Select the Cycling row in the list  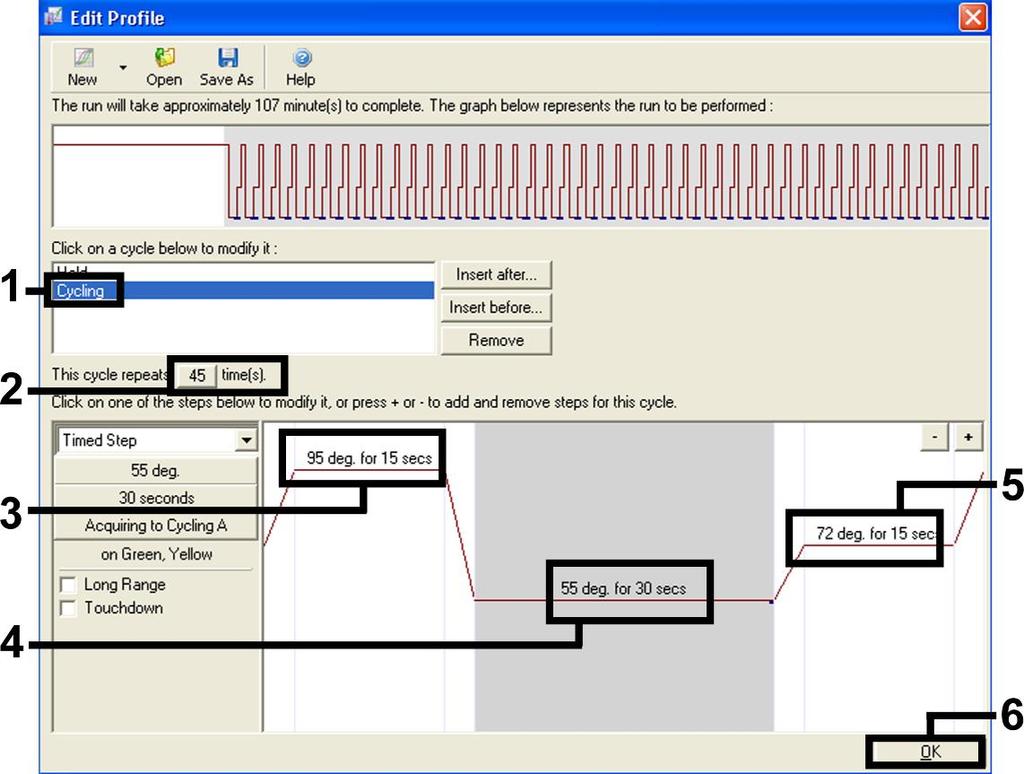coord(243,291)
